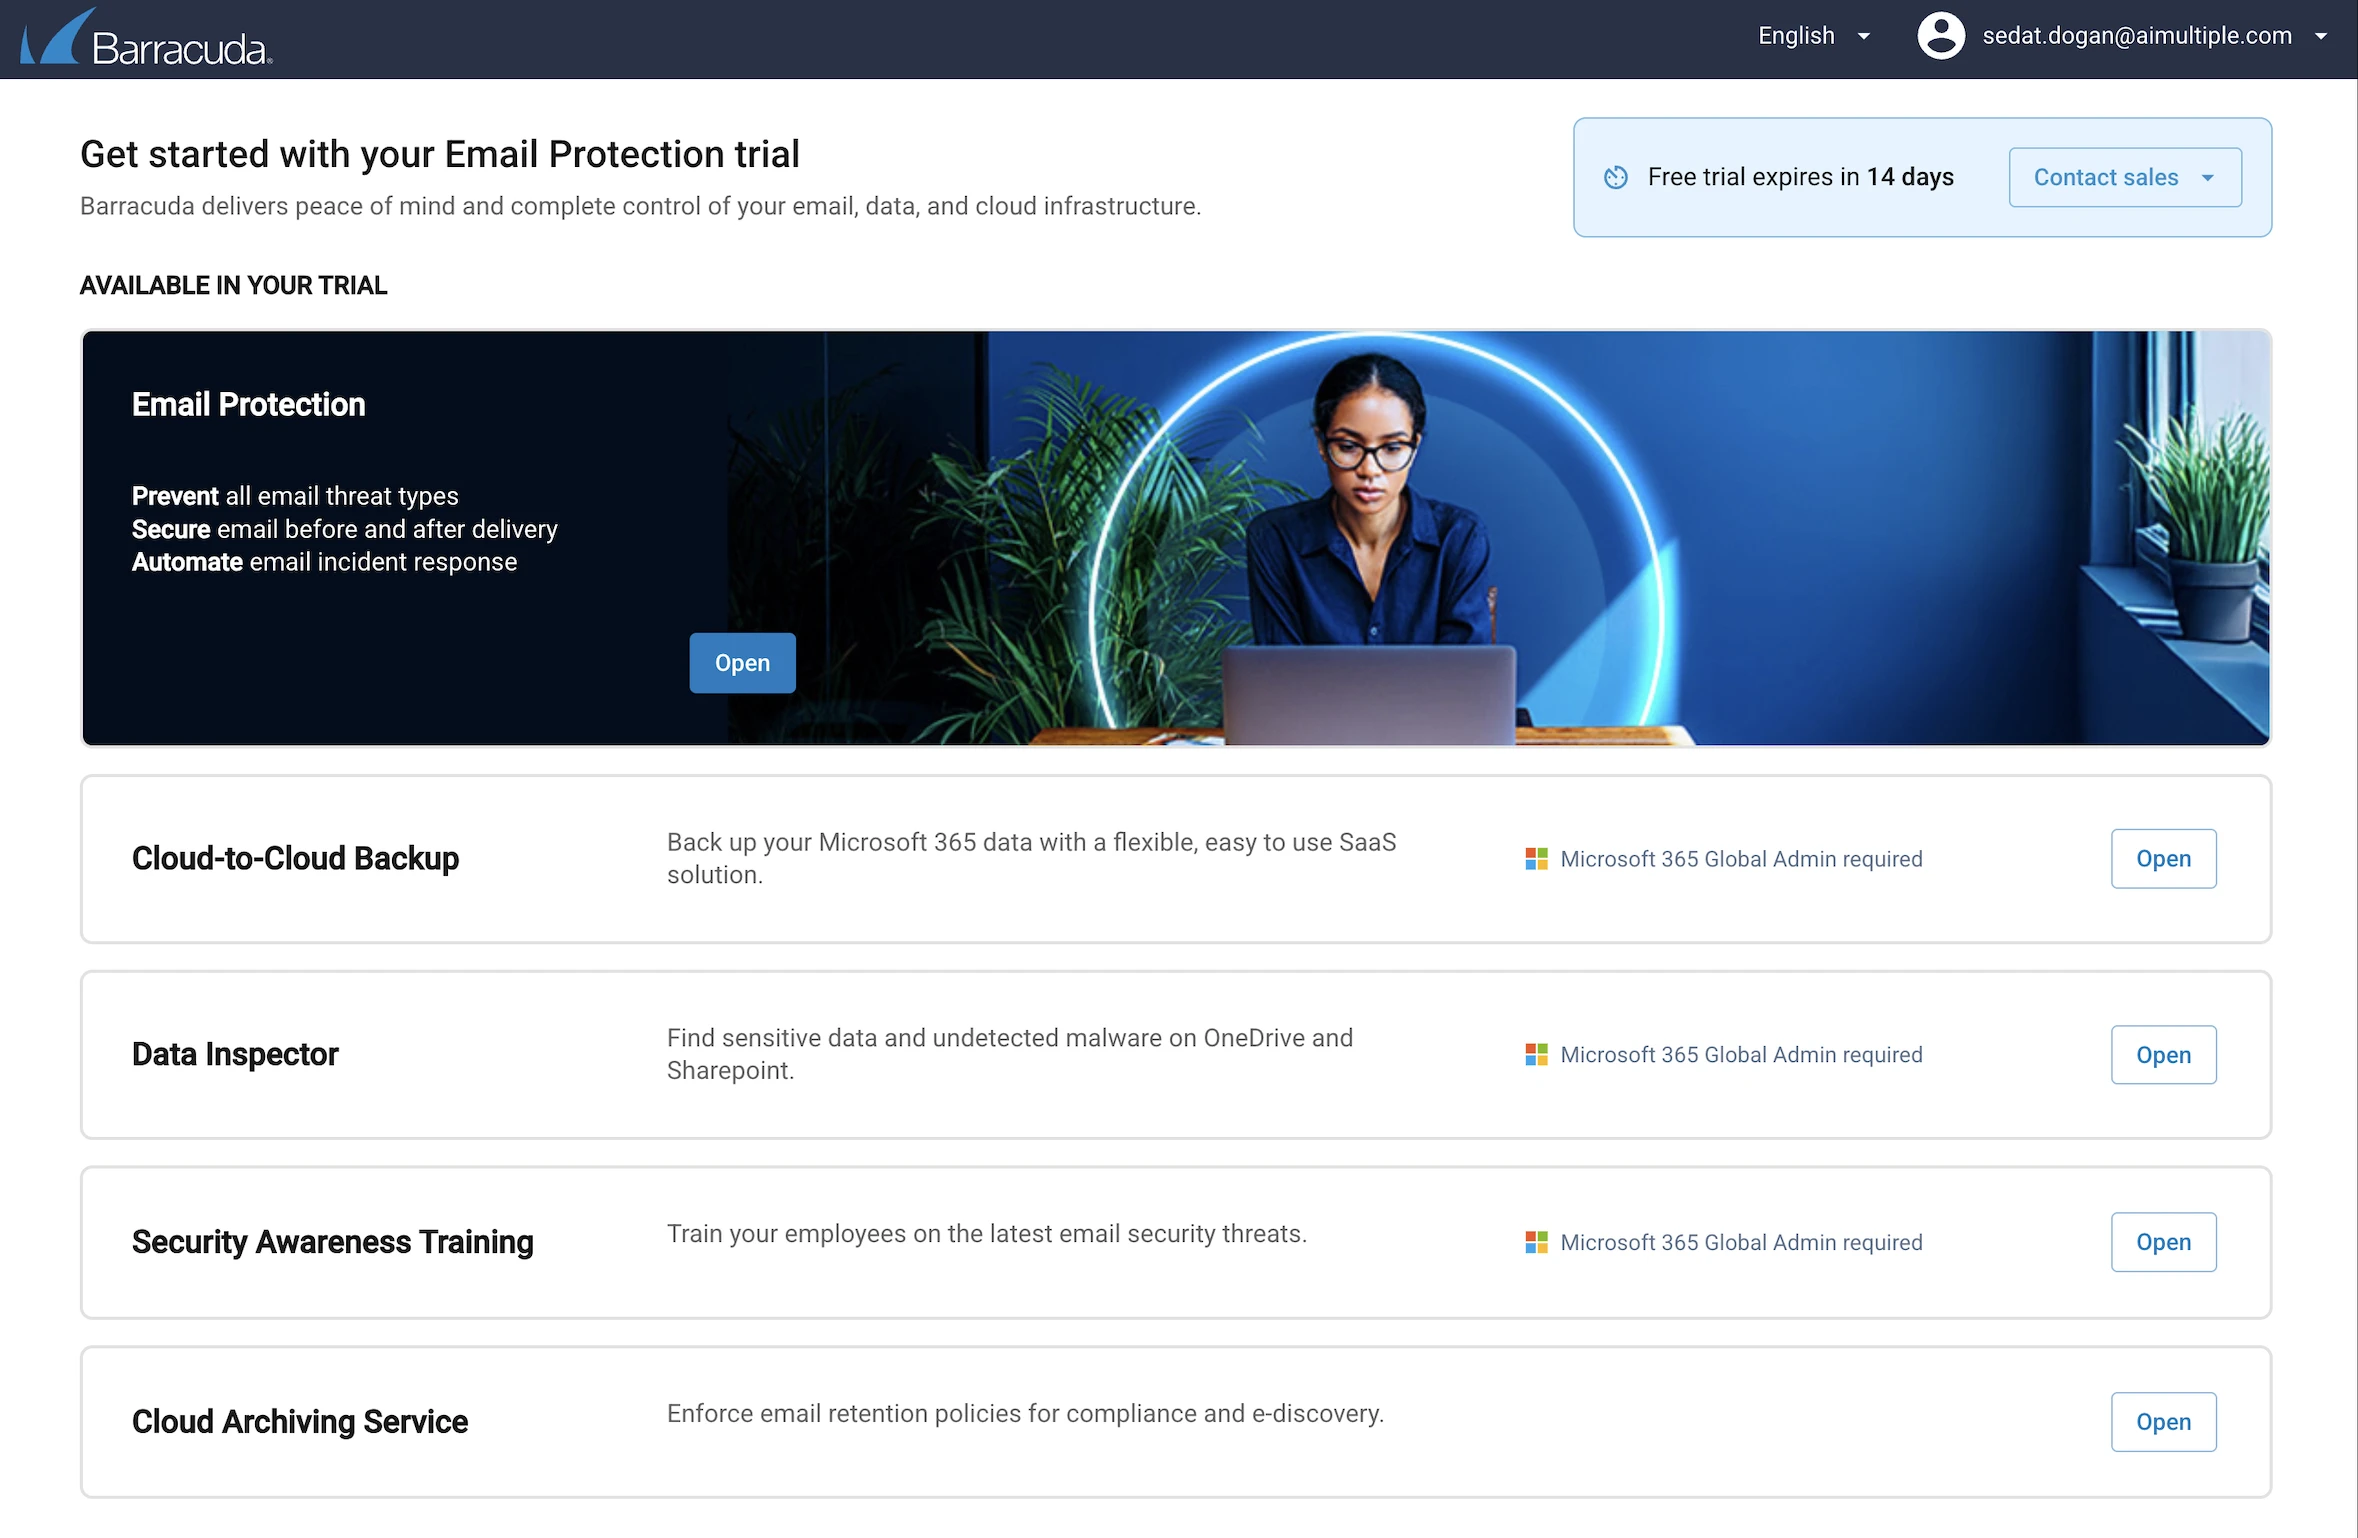Screen dimensions: 2358x1538
Task: Expand the sedat.dogan@aimultiple.com account menu arrow
Action: pyautogui.click(x=2321, y=36)
